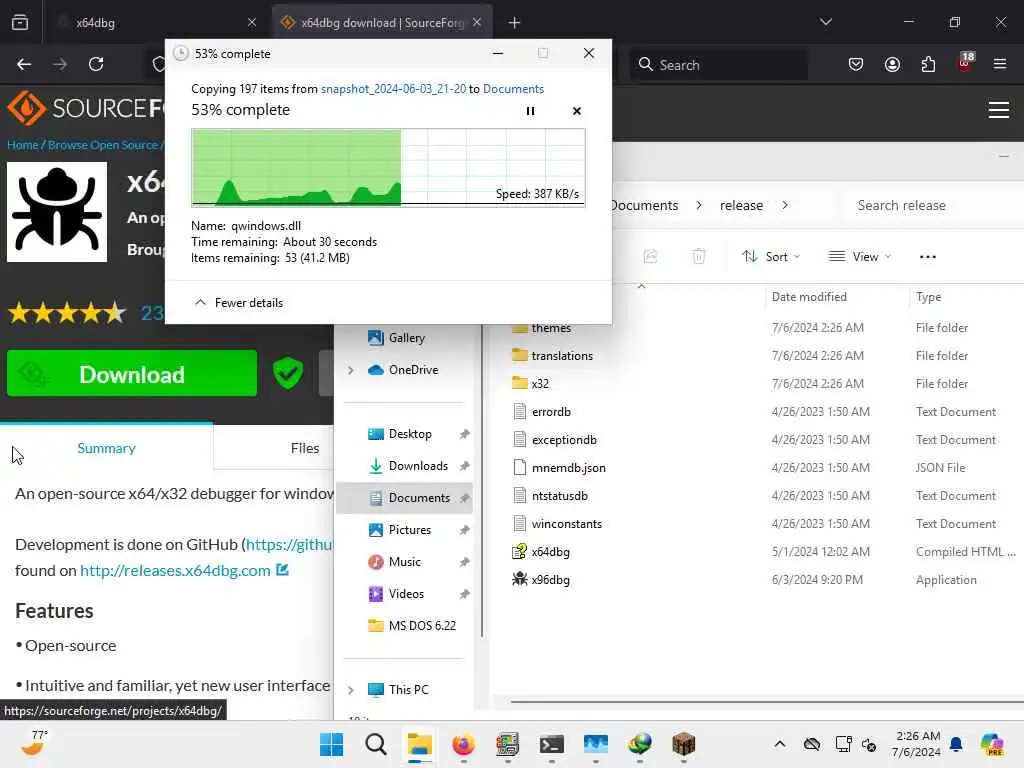Select release in the Explorer breadcrumb
Viewport: 1024px width, 768px height.
pos(741,205)
